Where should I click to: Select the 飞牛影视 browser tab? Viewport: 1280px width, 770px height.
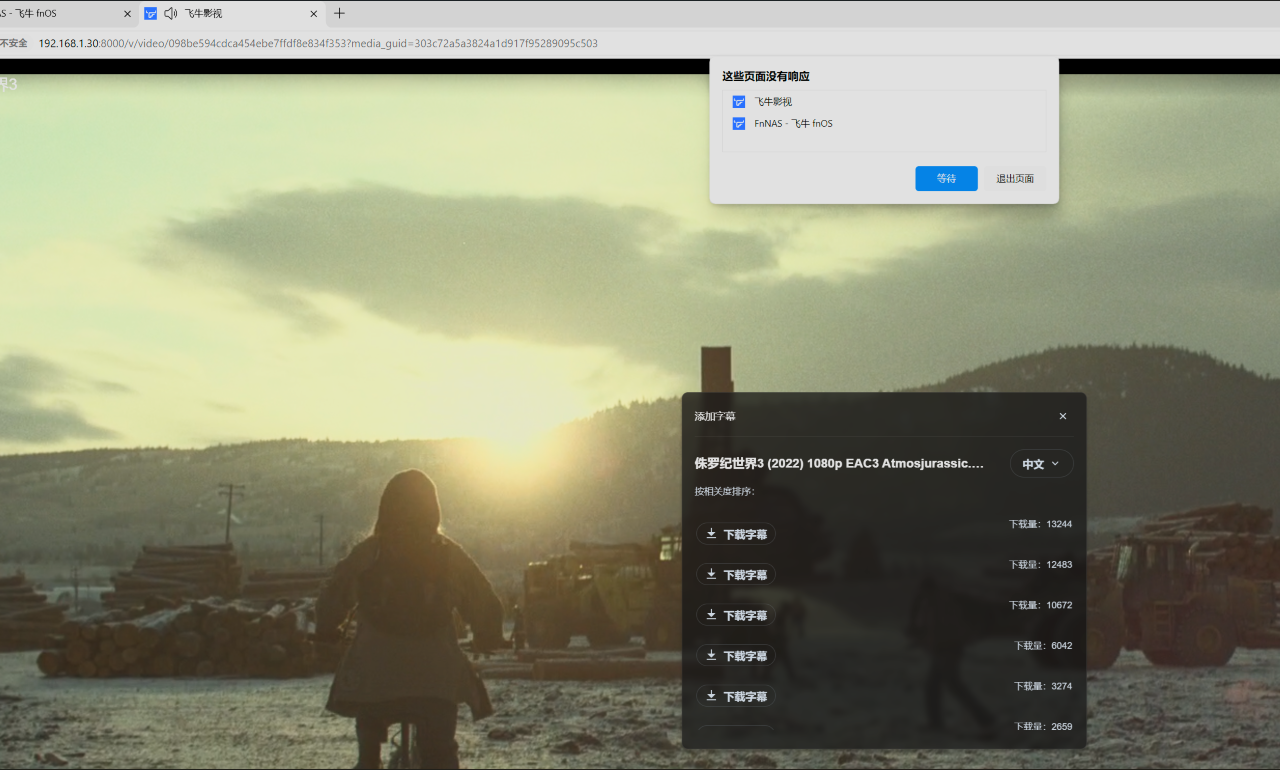[x=232, y=14]
